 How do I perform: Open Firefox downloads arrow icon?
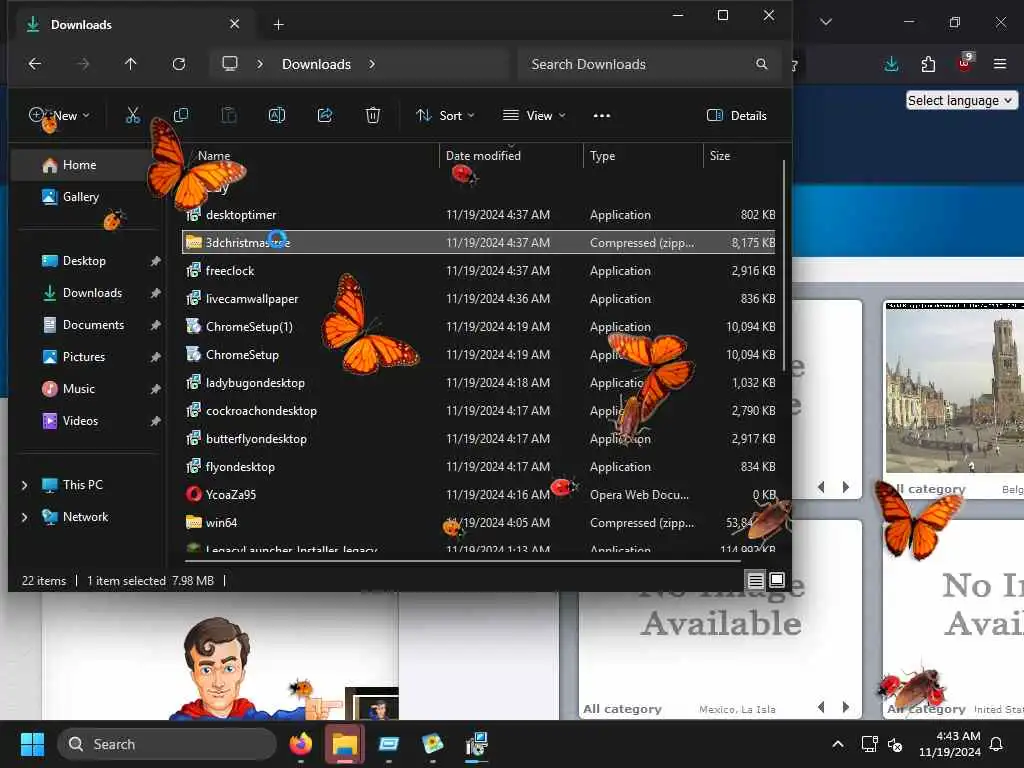[891, 64]
